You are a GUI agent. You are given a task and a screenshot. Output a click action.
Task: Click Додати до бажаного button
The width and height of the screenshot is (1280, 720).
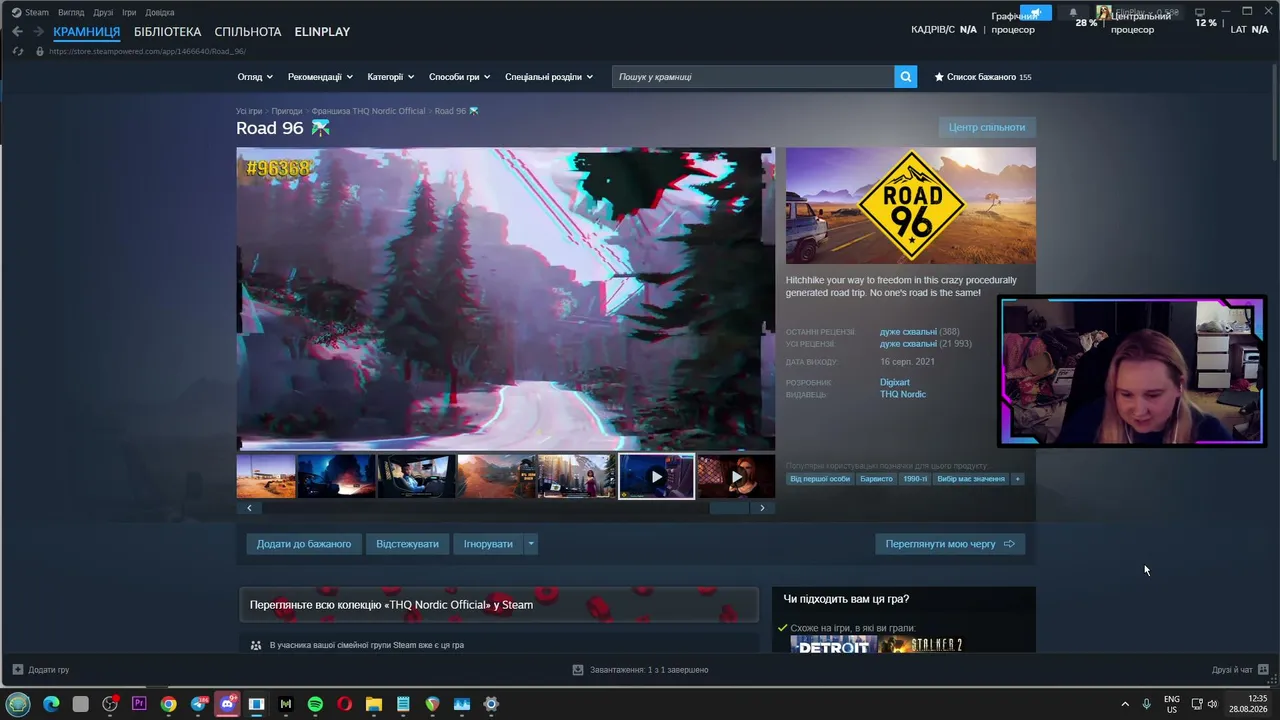point(304,544)
